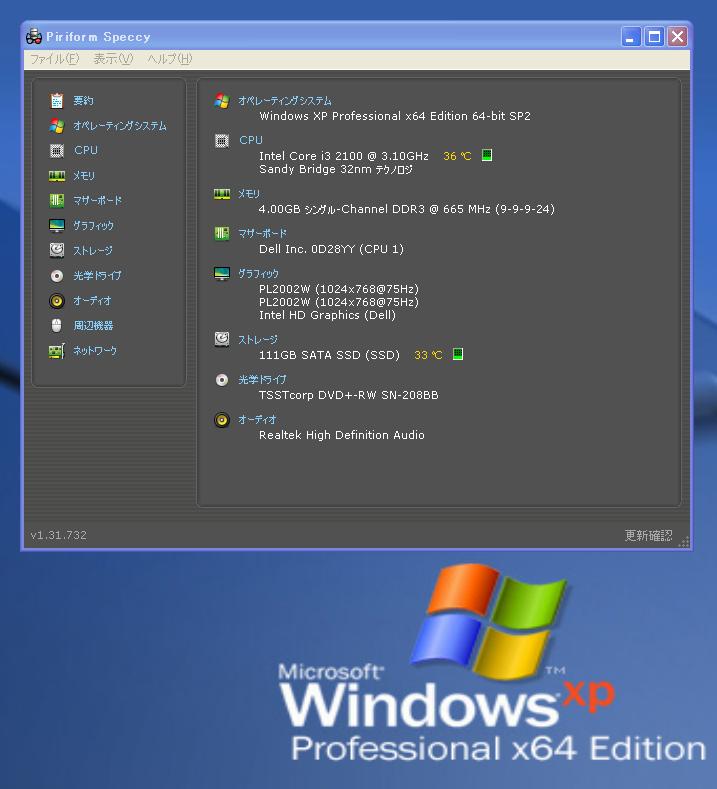Image resolution: width=717 pixels, height=789 pixels.
Task: Click the グラフィック heading link in the summary
Action: click(x=258, y=273)
